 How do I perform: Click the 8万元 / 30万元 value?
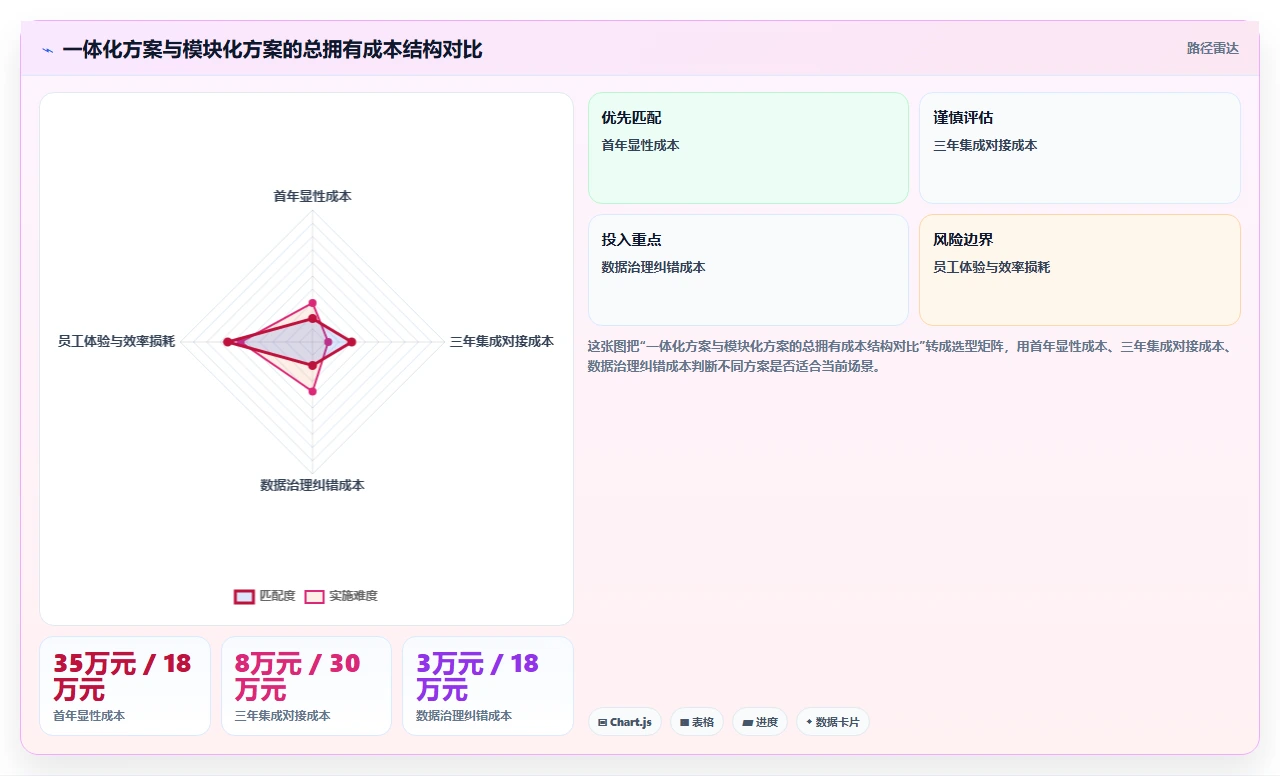[297, 677]
